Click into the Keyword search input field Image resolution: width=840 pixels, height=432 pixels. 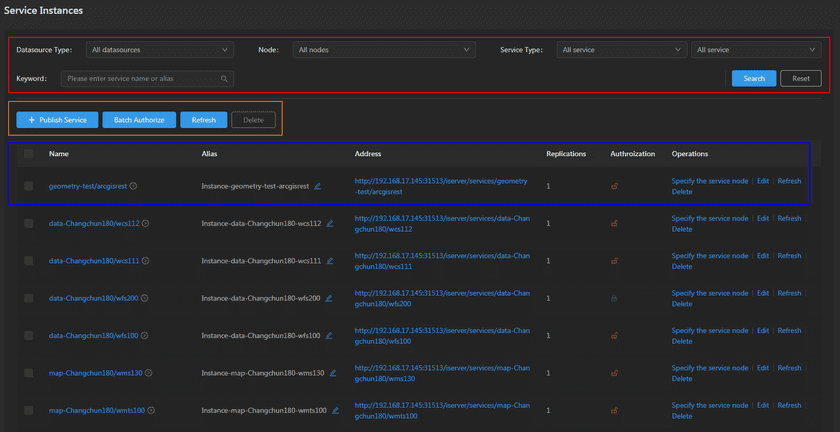pyautogui.click(x=140, y=78)
